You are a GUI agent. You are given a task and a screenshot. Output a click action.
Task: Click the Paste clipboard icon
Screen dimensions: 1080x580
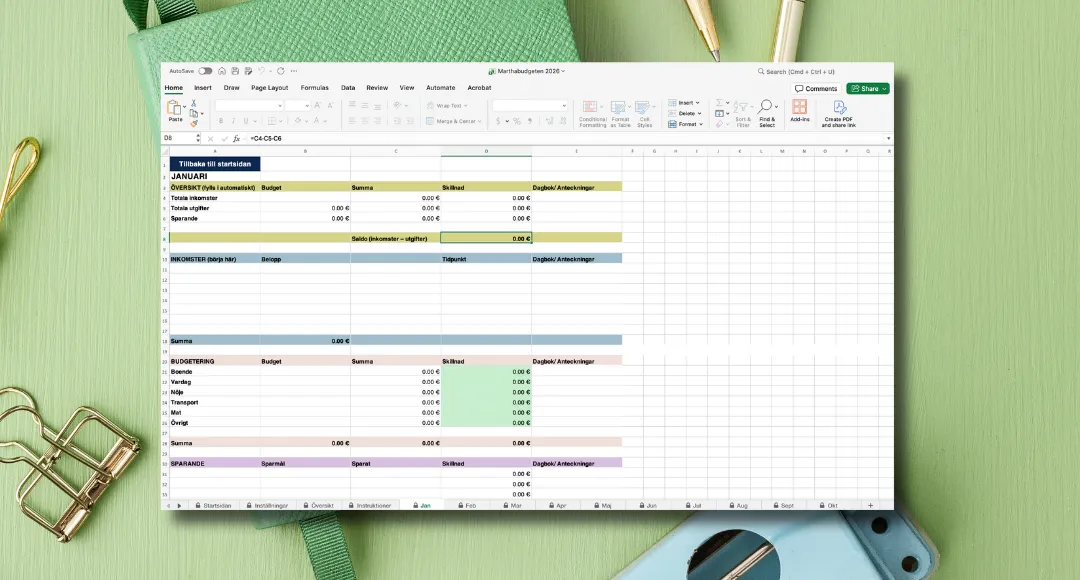tap(175, 107)
